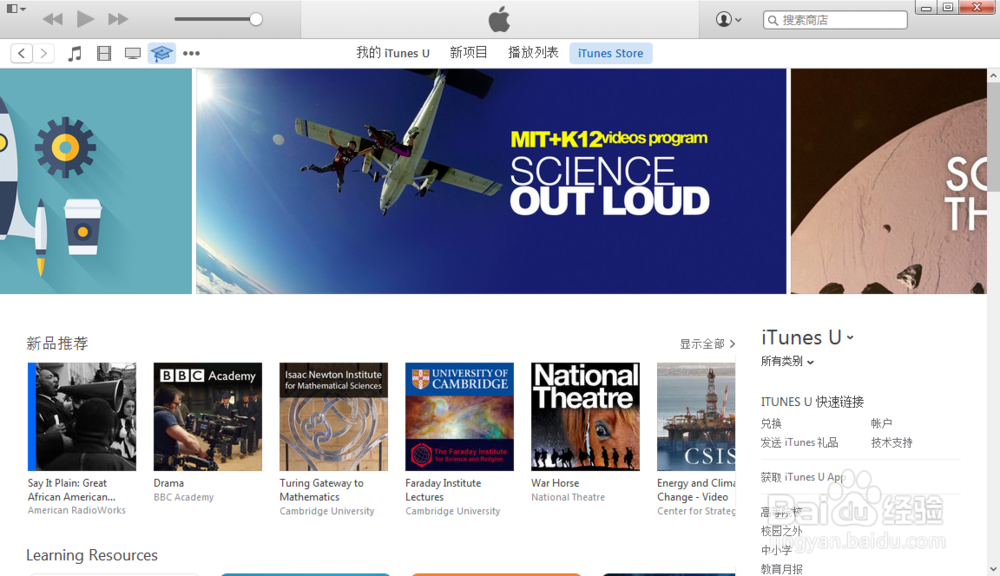Click the scrollbar down arrow
Screen dimensions: 1000x576
tap(993, 569)
